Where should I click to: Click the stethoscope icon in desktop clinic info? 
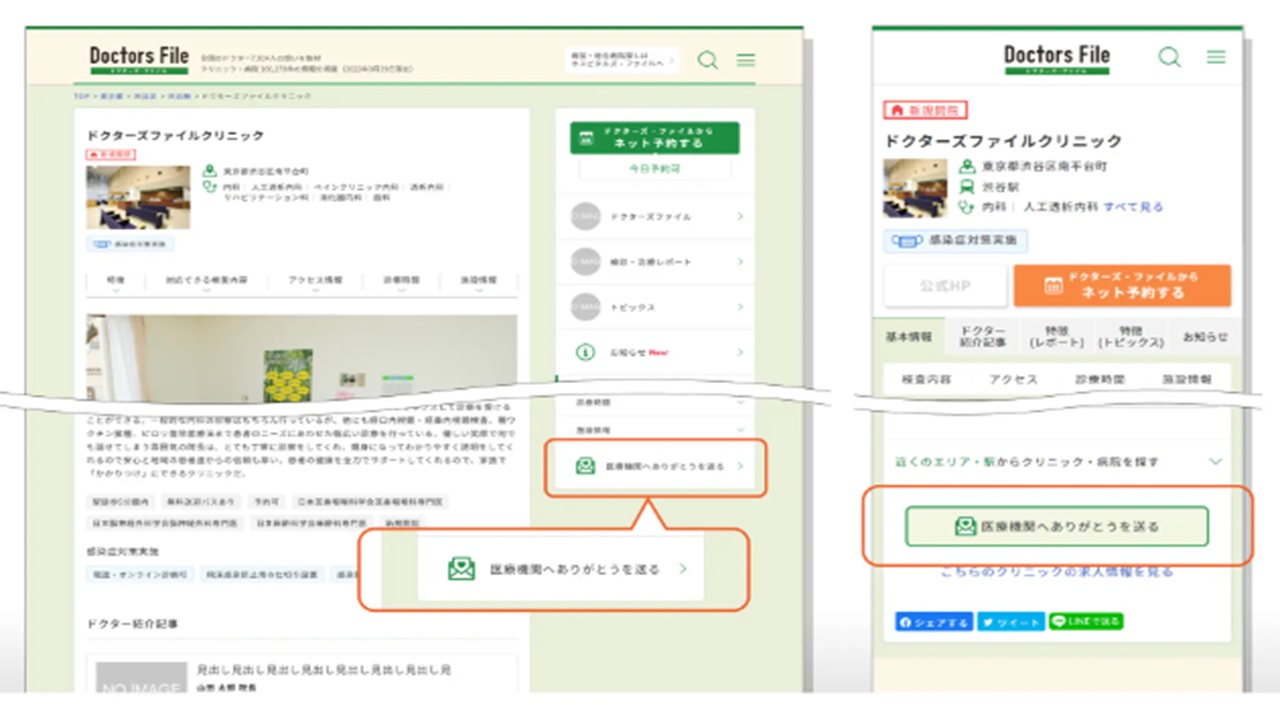coord(210,187)
